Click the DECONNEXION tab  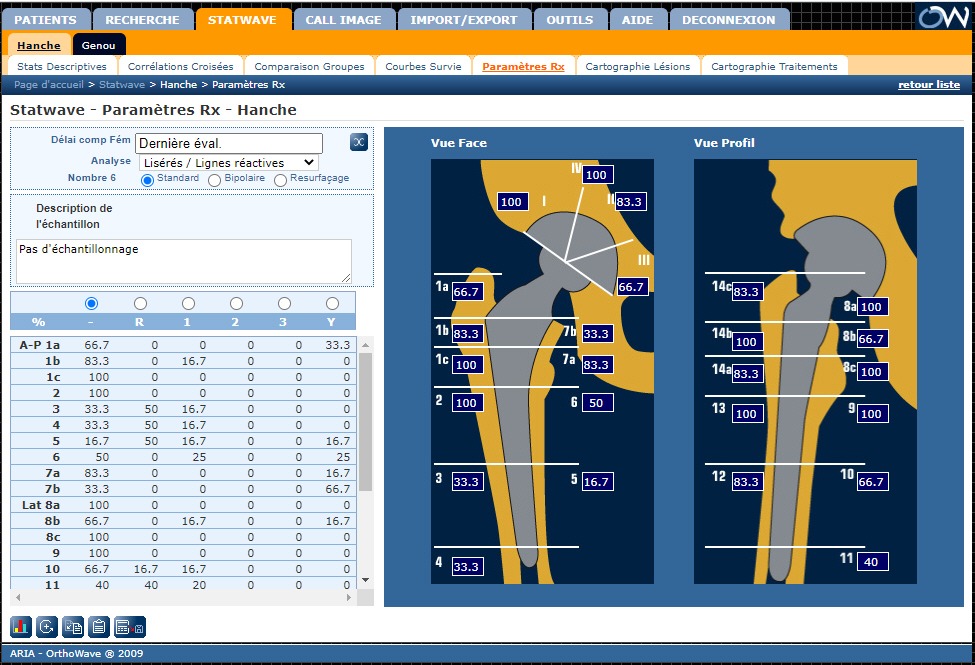[x=729, y=20]
